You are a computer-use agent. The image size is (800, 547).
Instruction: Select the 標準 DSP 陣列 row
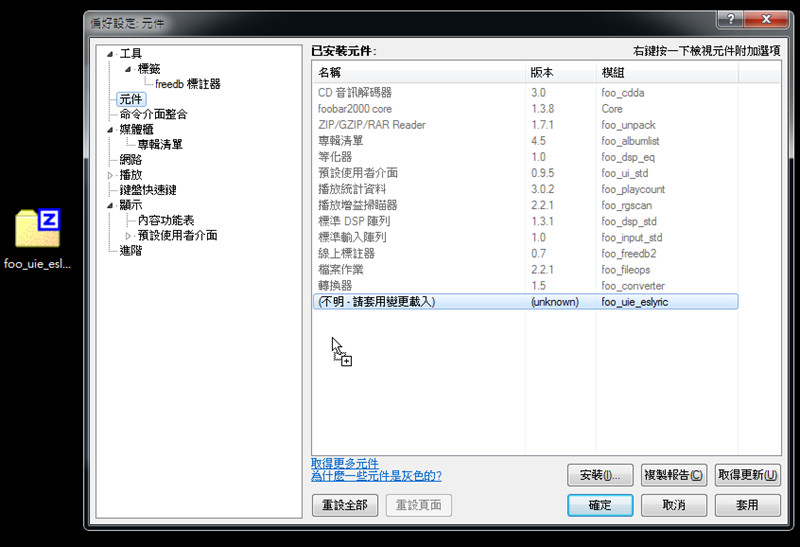tap(526, 221)
